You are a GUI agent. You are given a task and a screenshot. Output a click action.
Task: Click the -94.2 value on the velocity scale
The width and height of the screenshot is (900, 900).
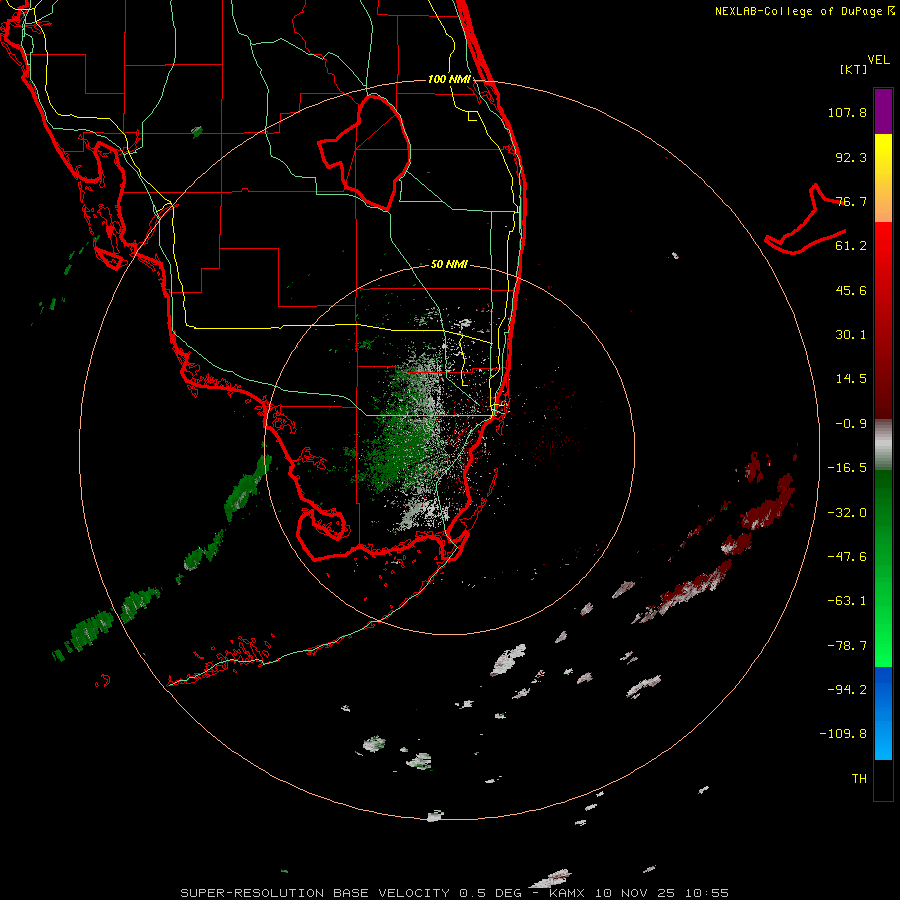pos(847,689)
